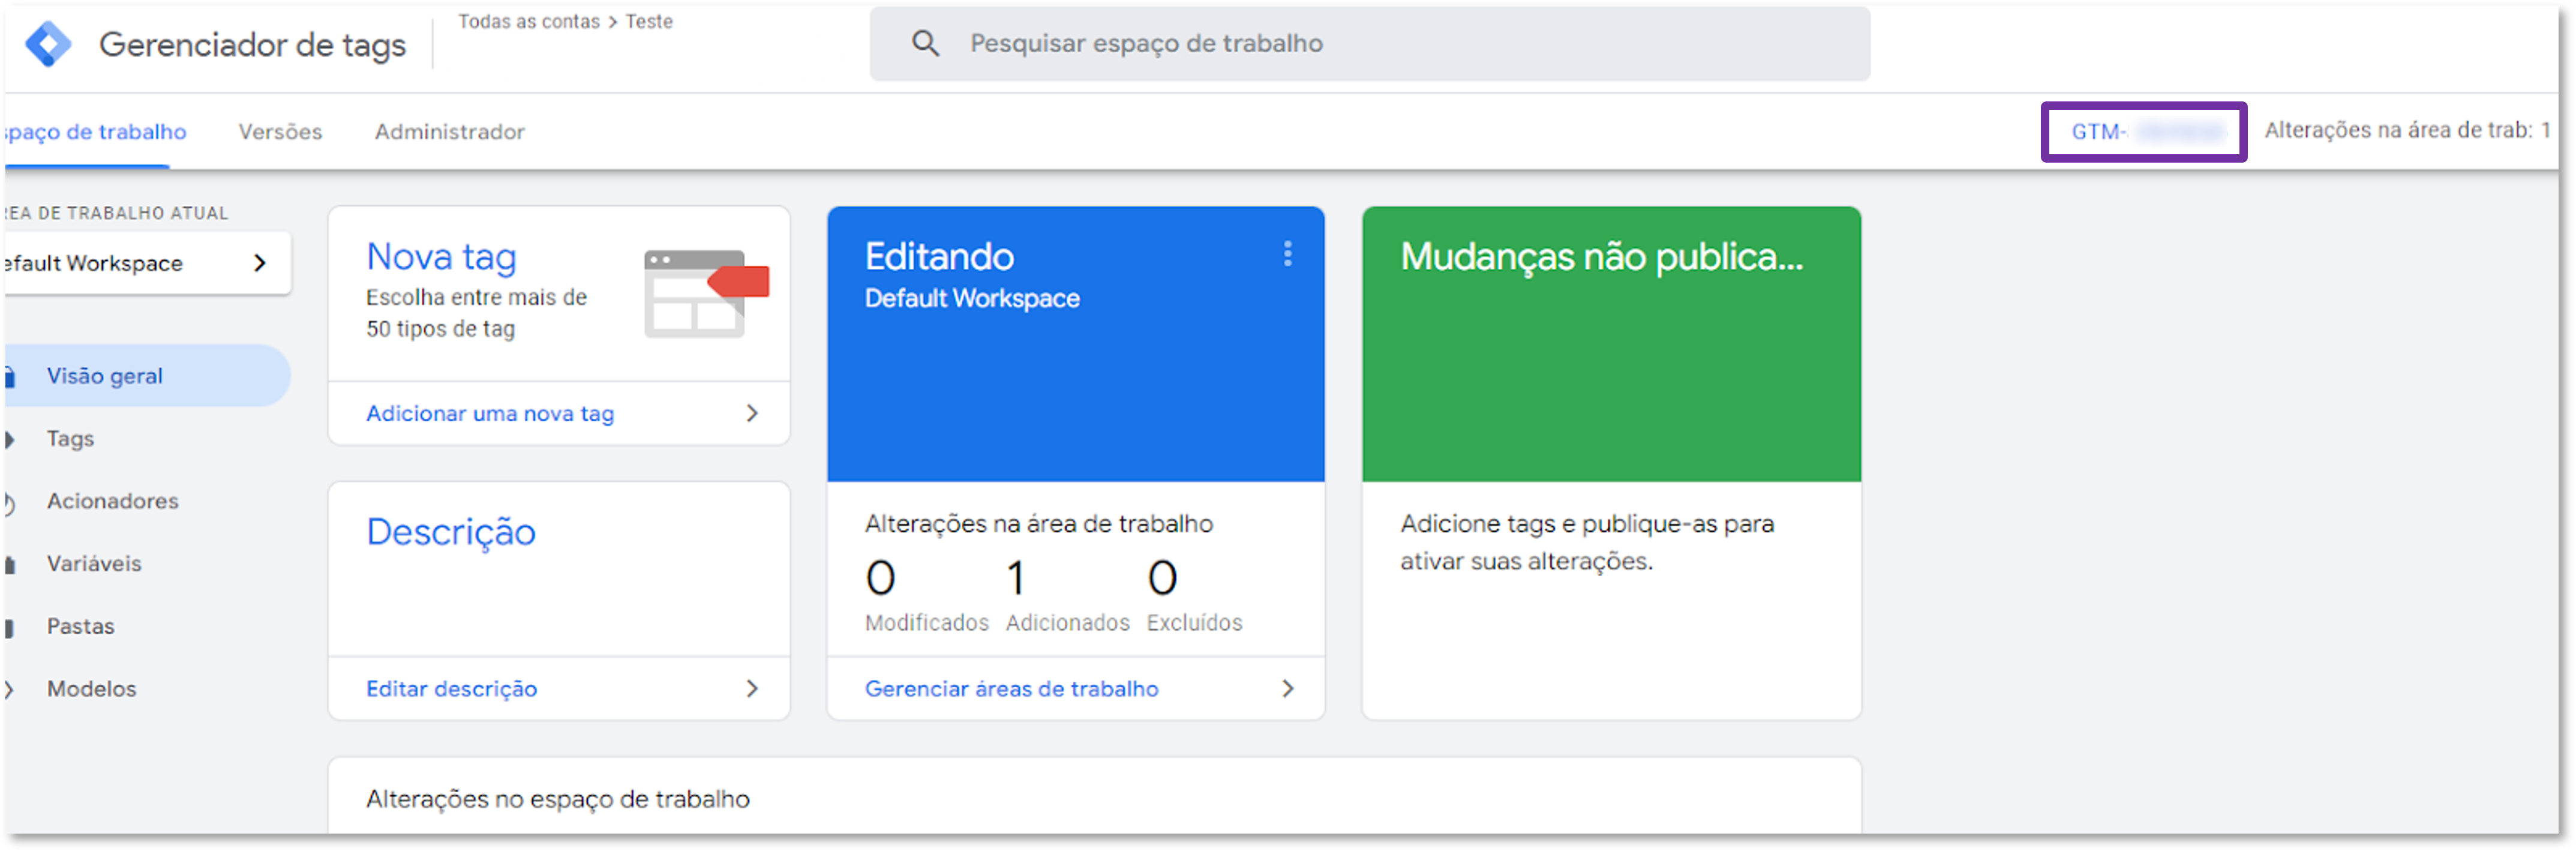Screen dimensions: 2576x851
Task: Click the arrow next to Editar descrição
Action: pyautogui.click(x=752, y=689)
